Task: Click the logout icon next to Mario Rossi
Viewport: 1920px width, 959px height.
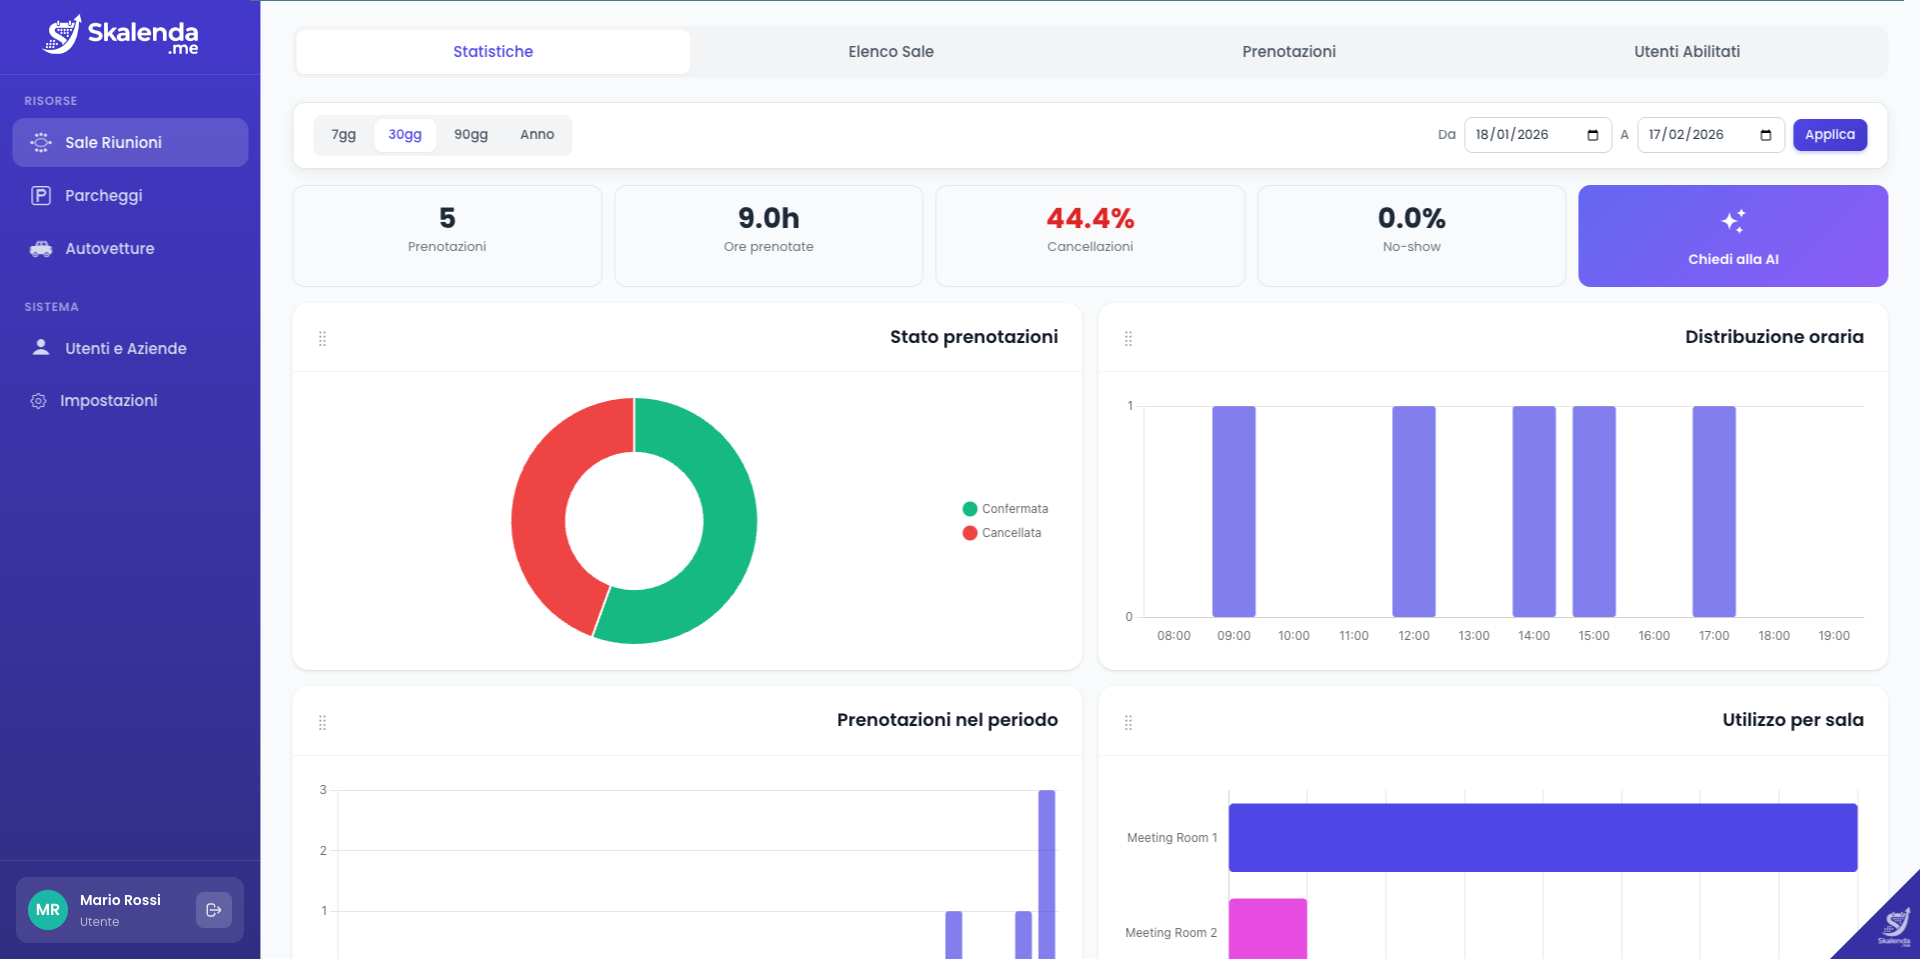Action: point(213,910)
